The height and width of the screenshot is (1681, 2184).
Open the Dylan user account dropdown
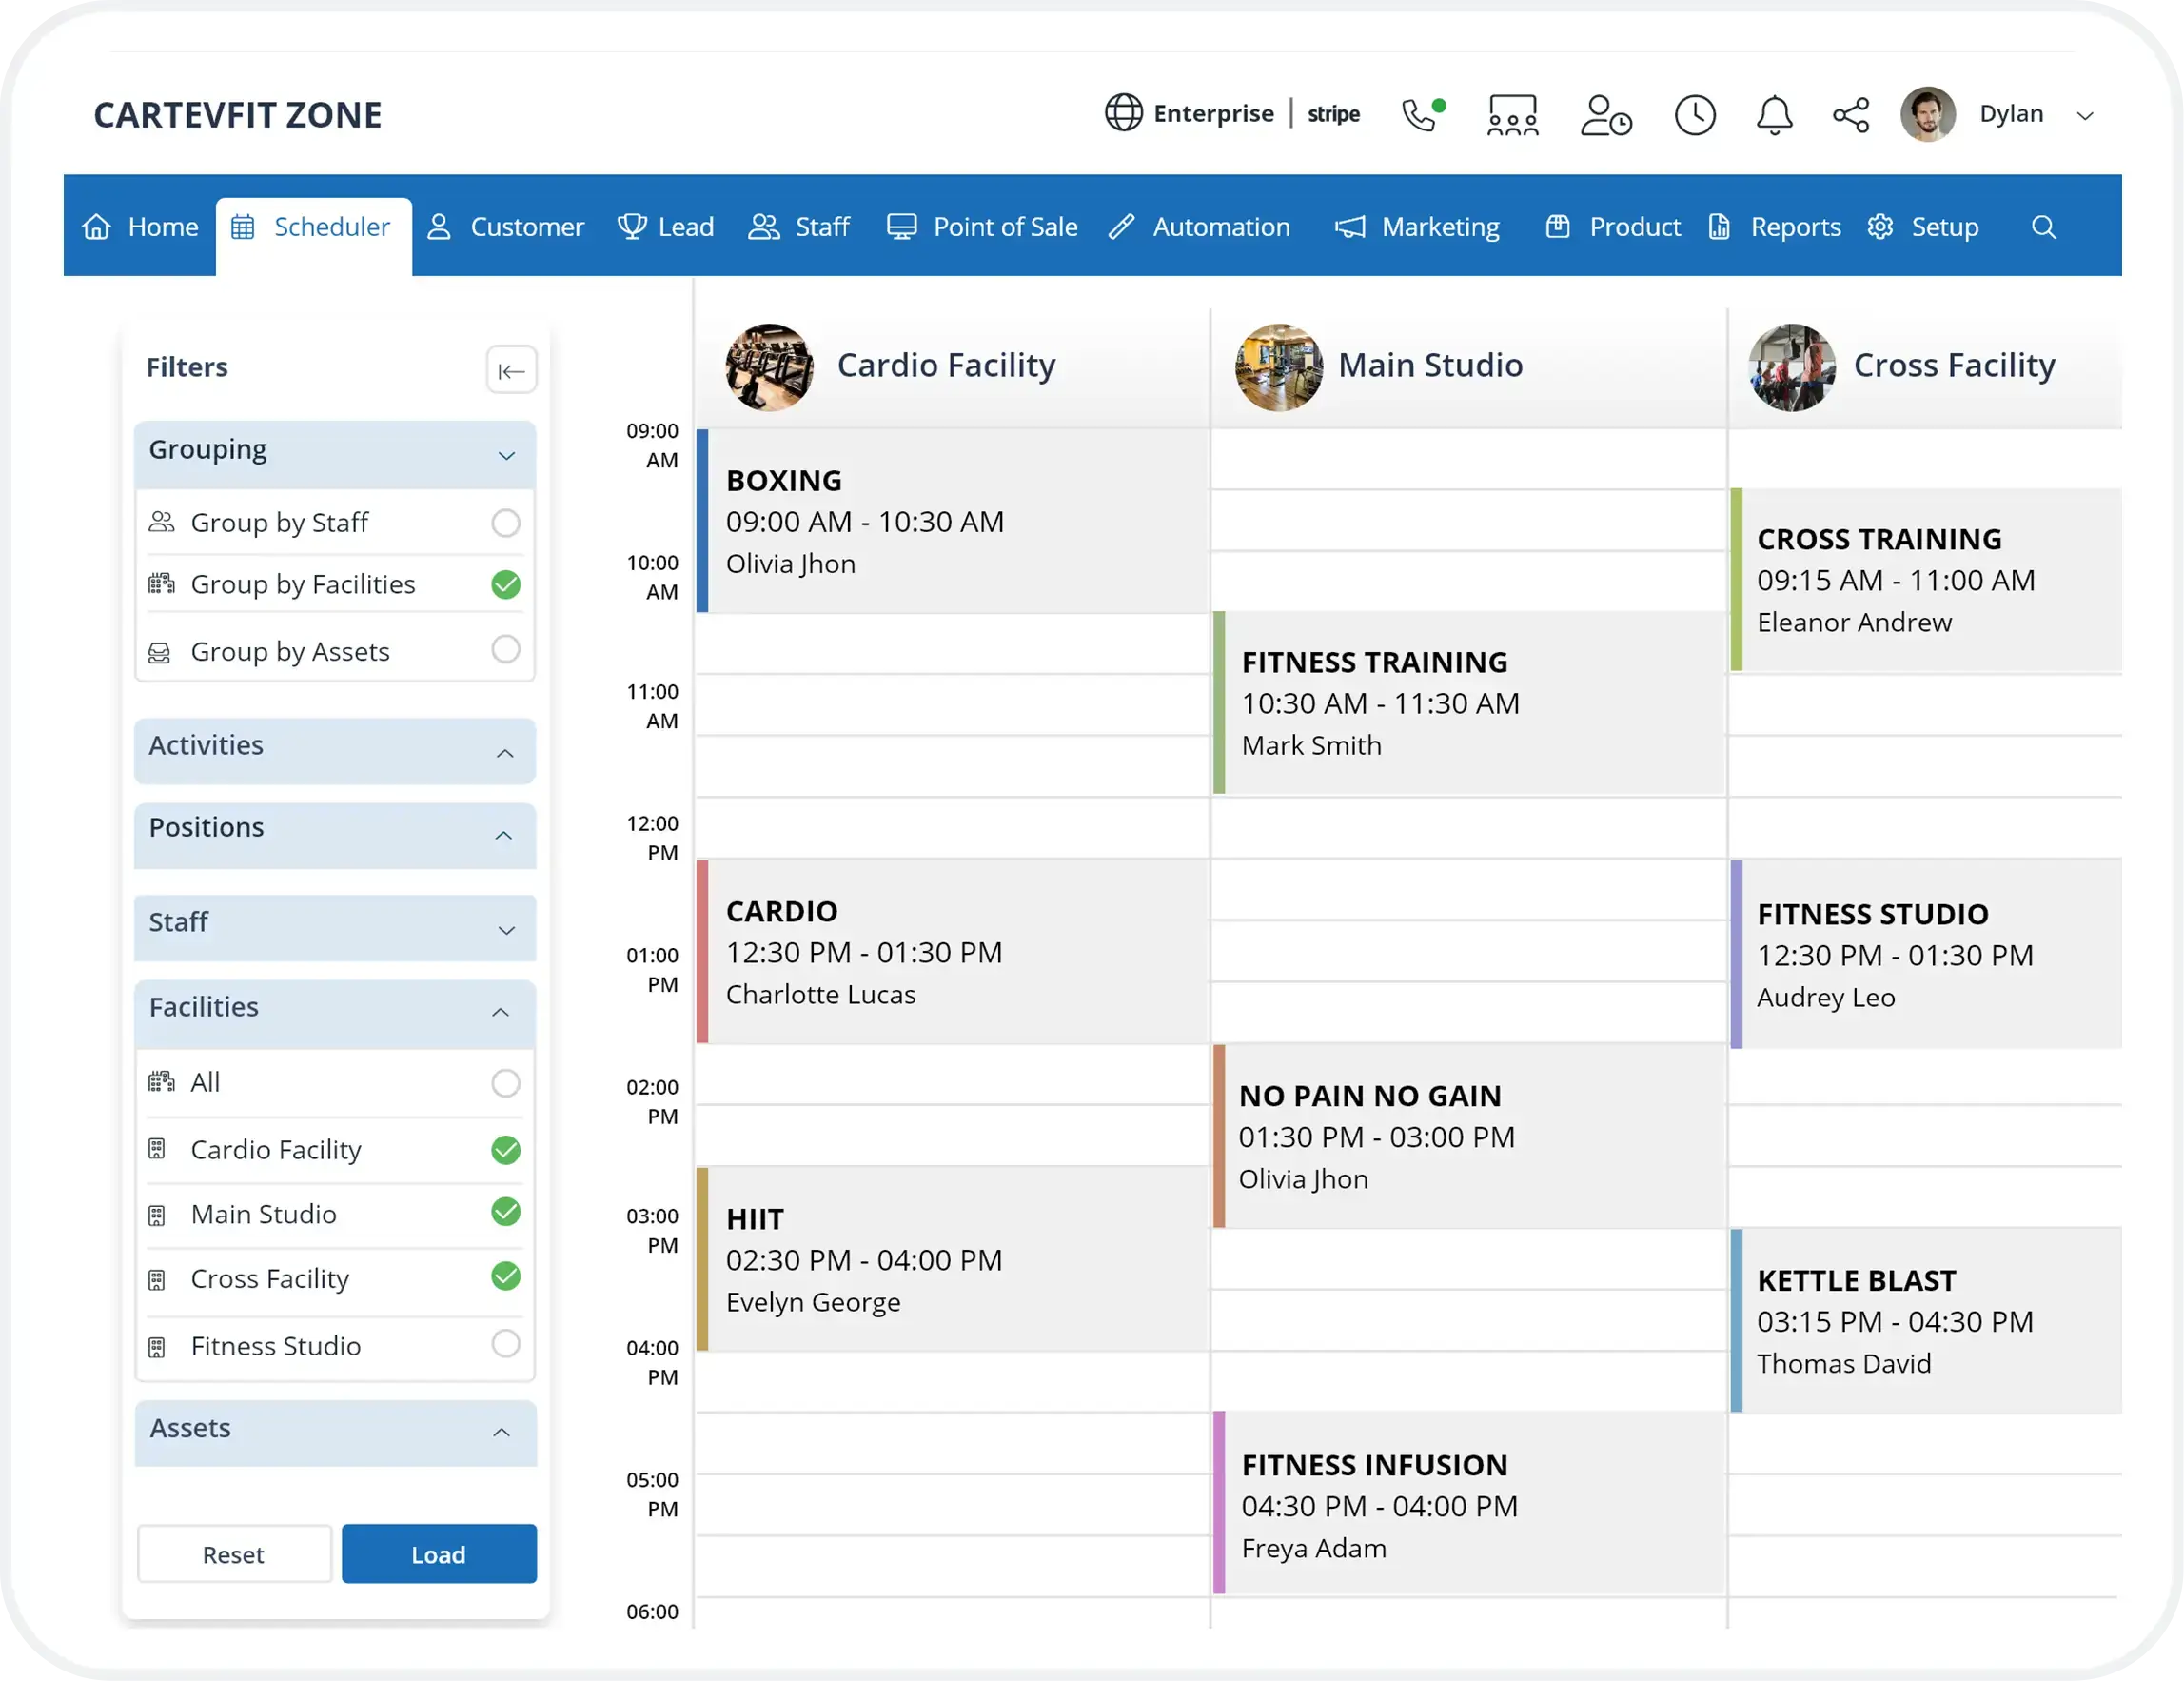pyautogui.click(x=2084, y=116)
